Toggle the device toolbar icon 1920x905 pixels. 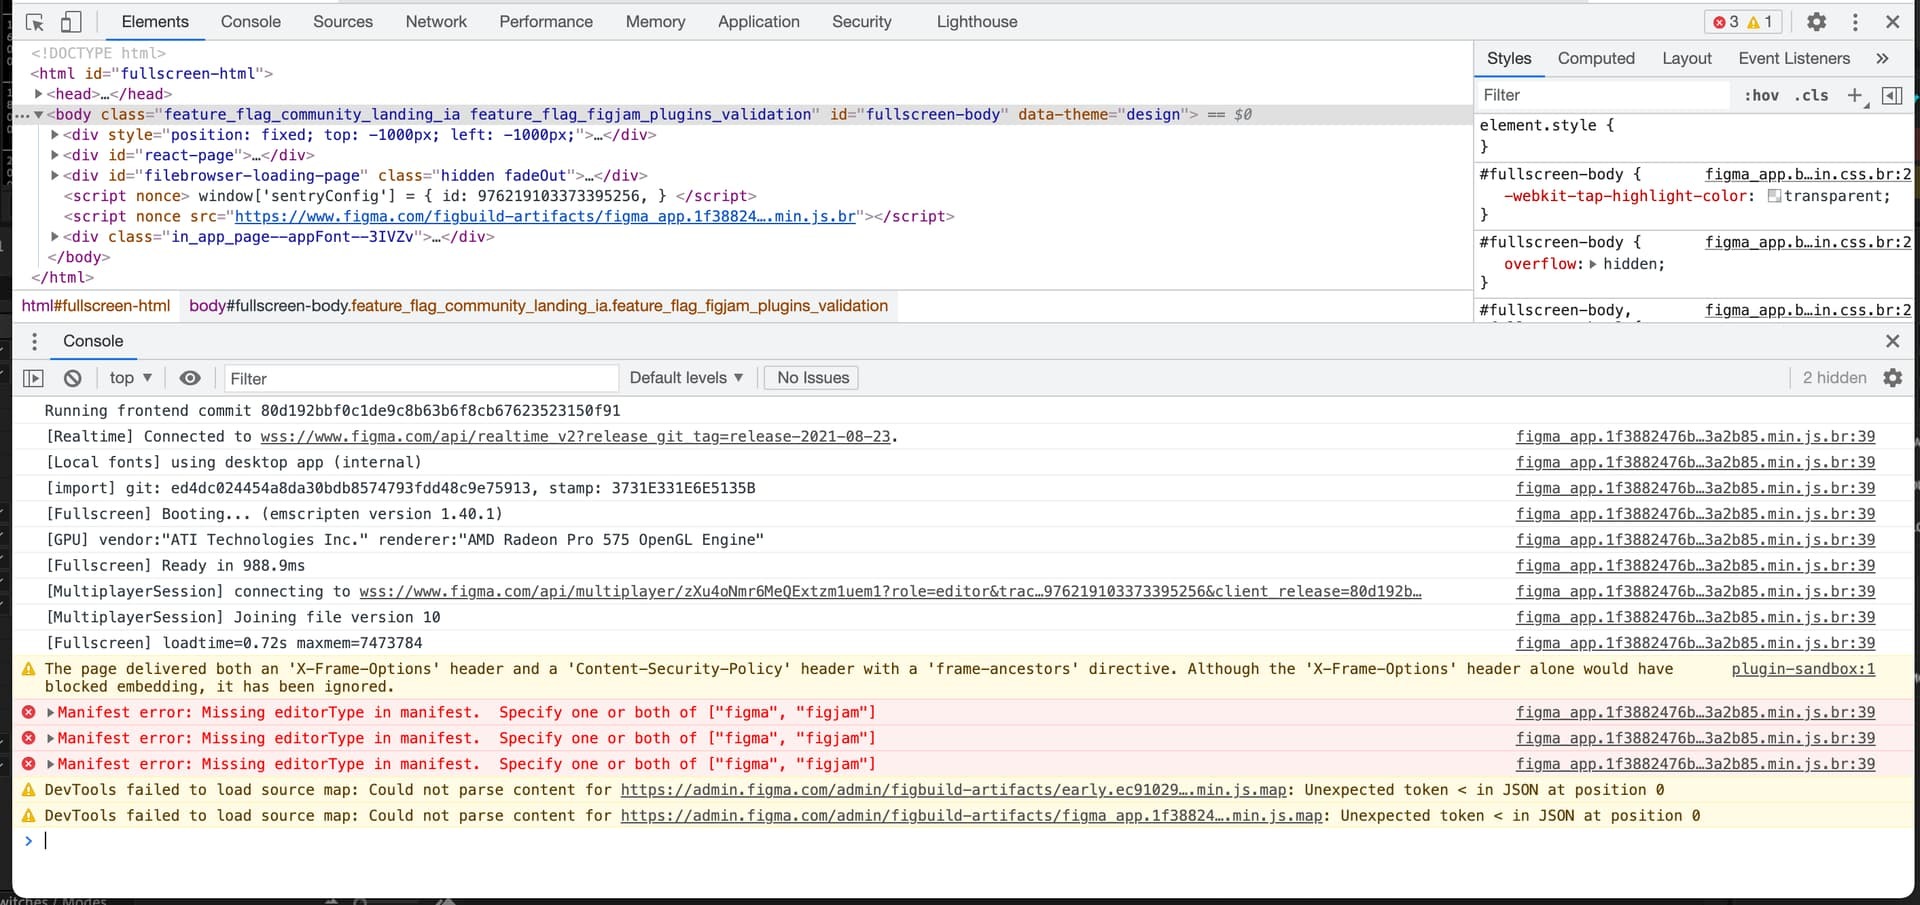[x=71, y=22]
